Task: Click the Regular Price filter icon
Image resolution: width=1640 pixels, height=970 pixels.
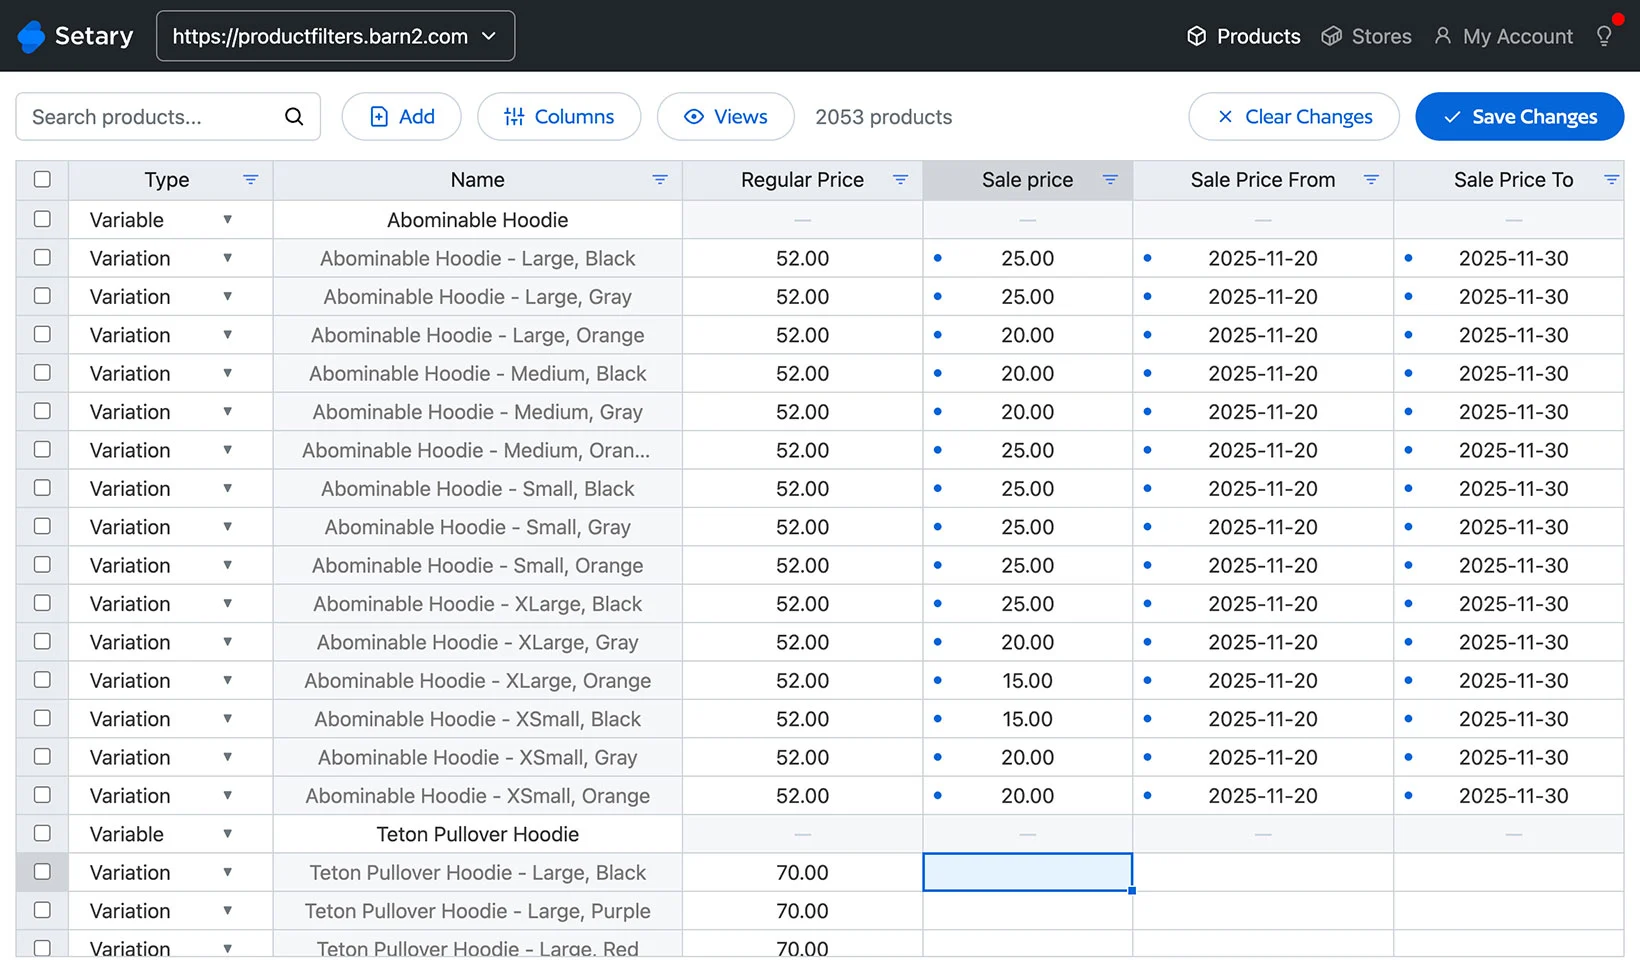Action: [x=900, y=180]
